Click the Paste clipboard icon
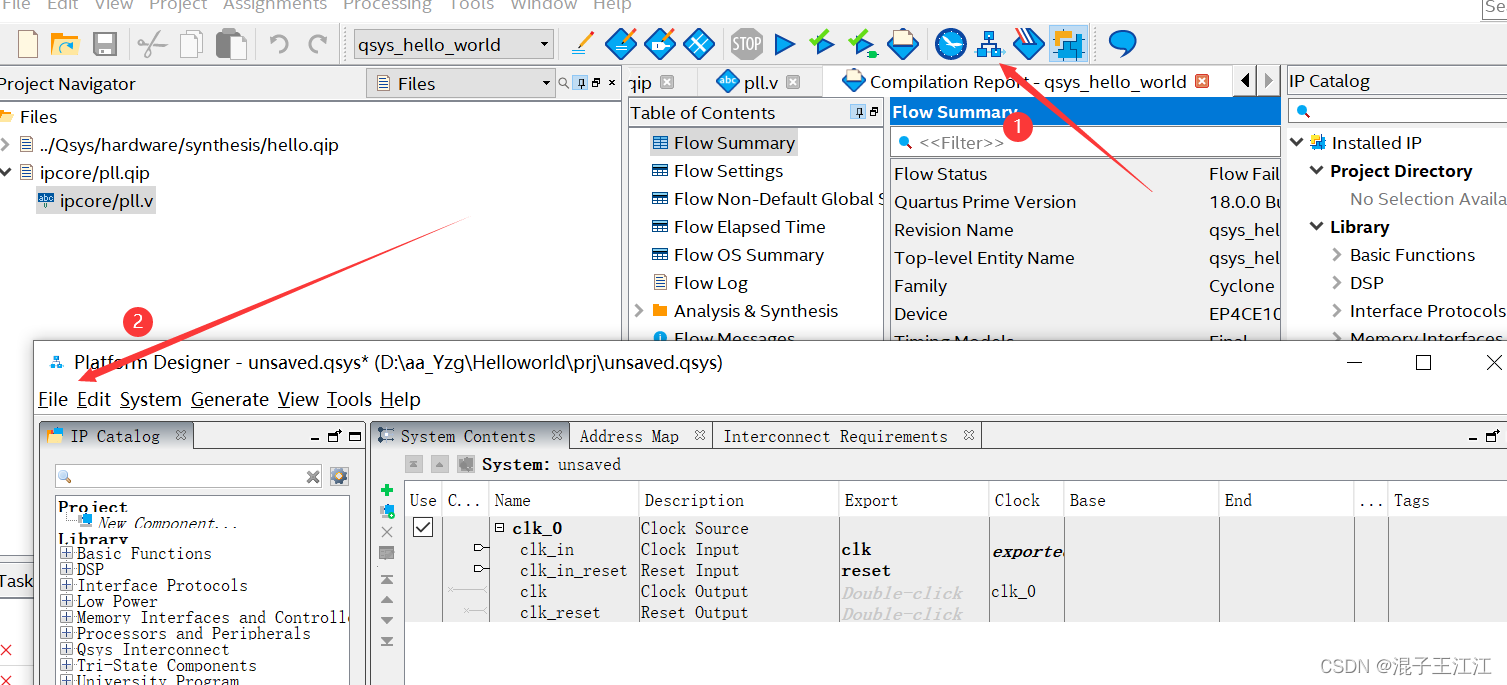The image size is (1507, 685). pos(231,44)
